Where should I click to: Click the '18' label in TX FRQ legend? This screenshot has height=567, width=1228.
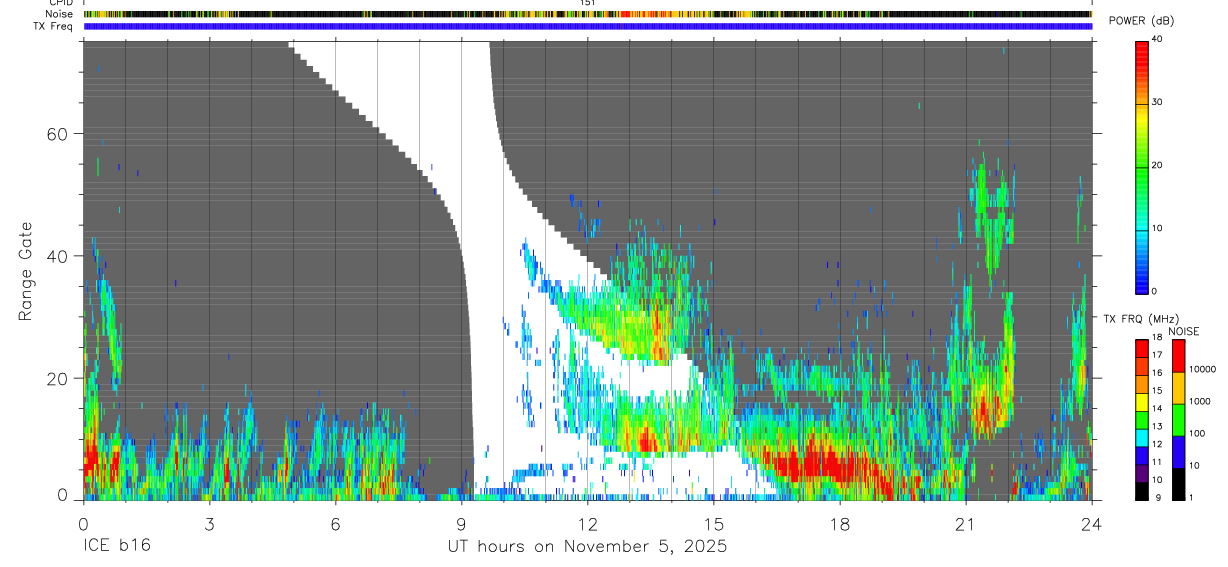(x=1158, y=338)
